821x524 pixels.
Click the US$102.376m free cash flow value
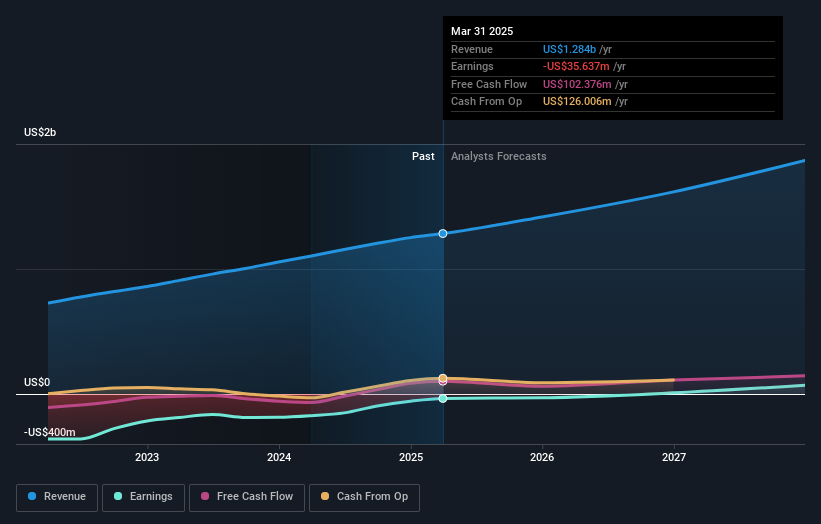pyautogui.click(x=577, y=84)
